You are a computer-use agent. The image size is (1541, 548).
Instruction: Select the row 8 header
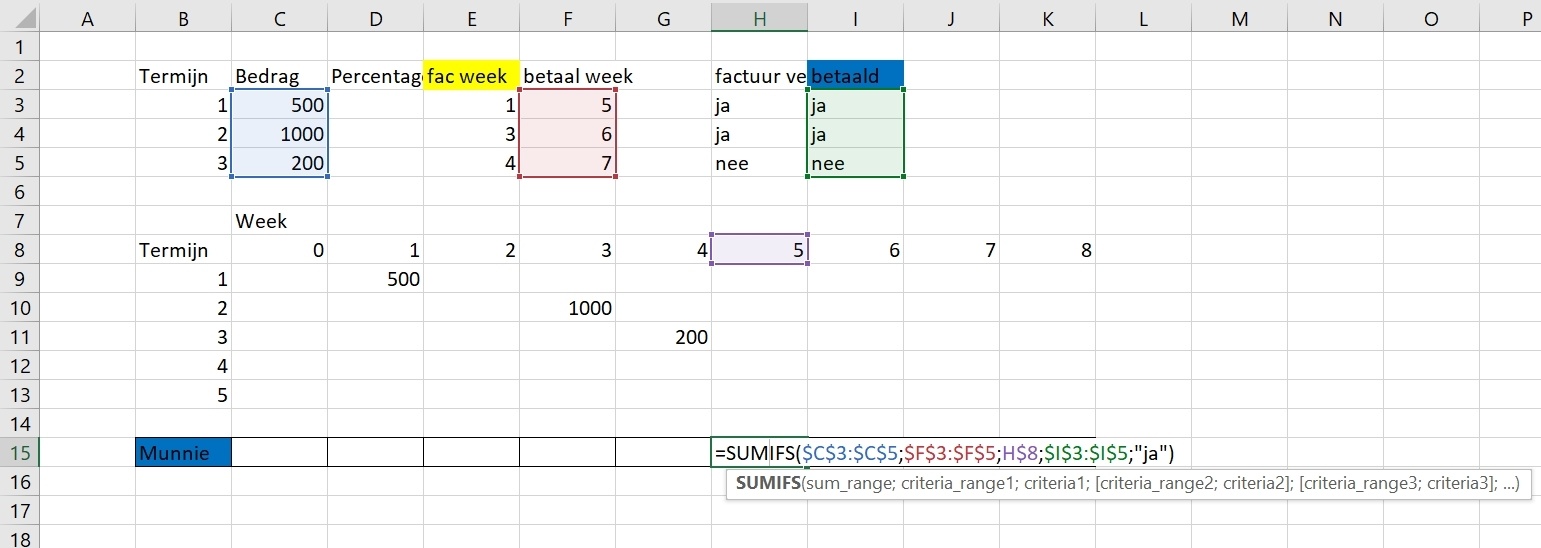(x=20, y=250)
